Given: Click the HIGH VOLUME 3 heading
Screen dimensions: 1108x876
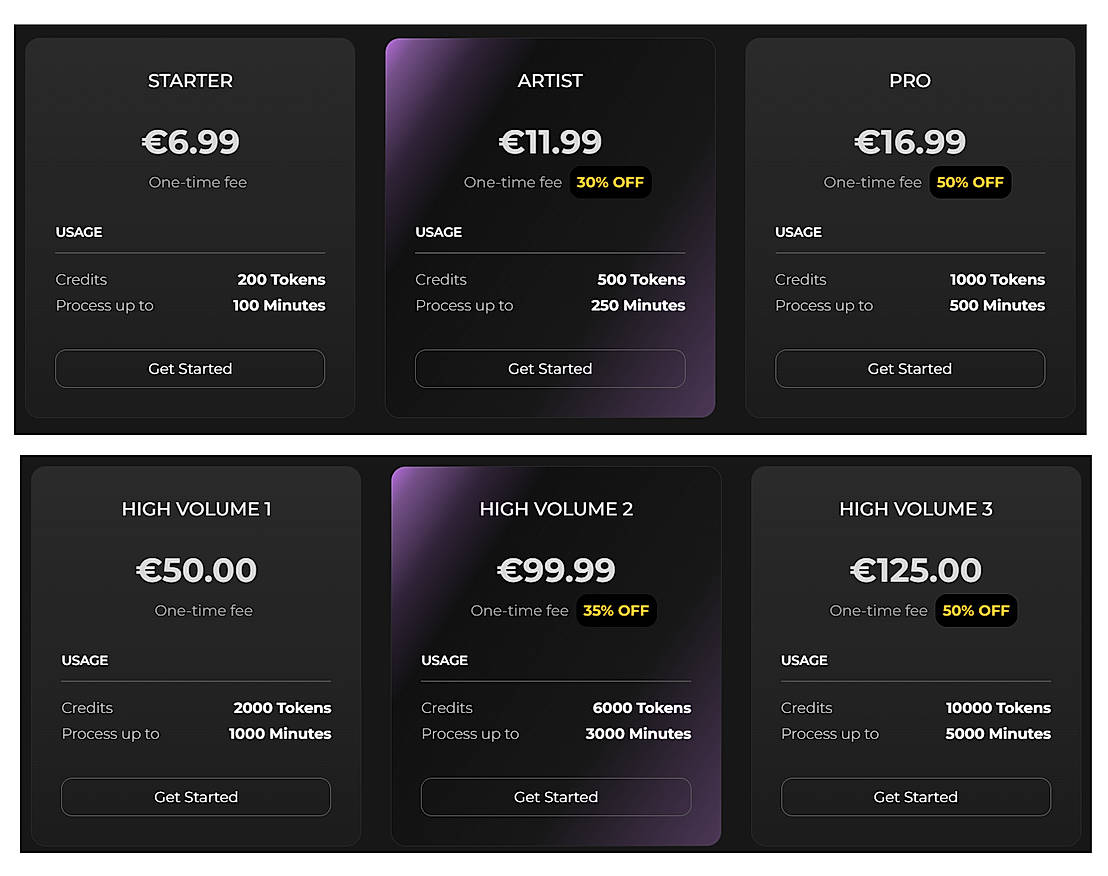Looking at the screenshot, I should 916,509.
